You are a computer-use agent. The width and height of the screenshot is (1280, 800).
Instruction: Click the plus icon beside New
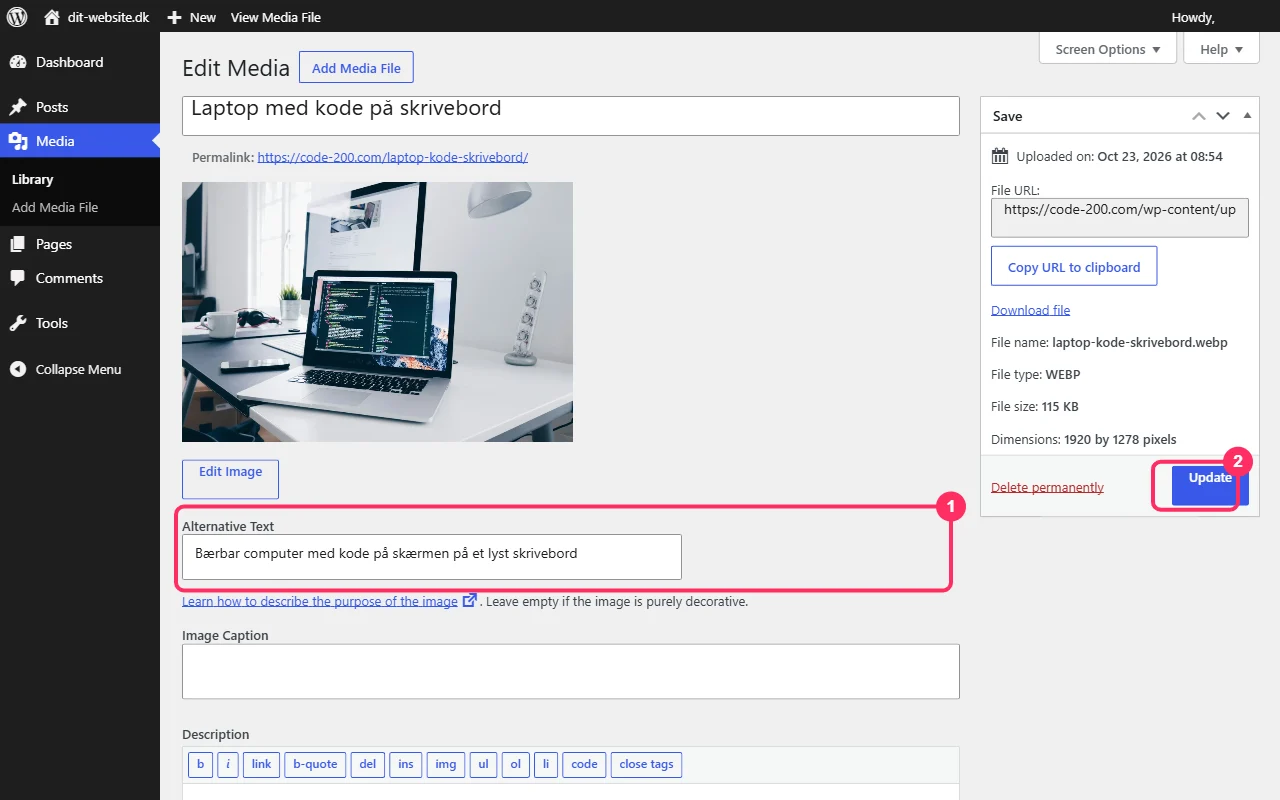click(x=174, y=17)
